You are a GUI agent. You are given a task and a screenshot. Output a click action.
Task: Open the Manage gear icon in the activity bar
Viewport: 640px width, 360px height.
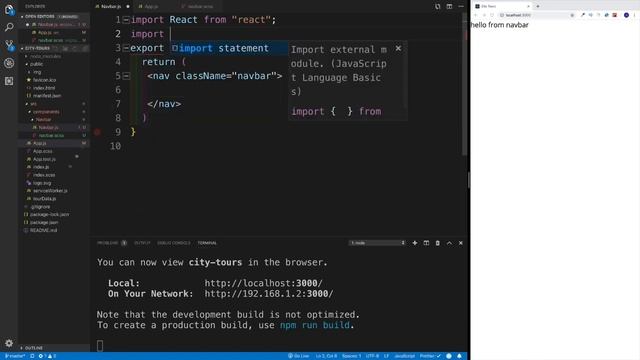pos(9,343)
